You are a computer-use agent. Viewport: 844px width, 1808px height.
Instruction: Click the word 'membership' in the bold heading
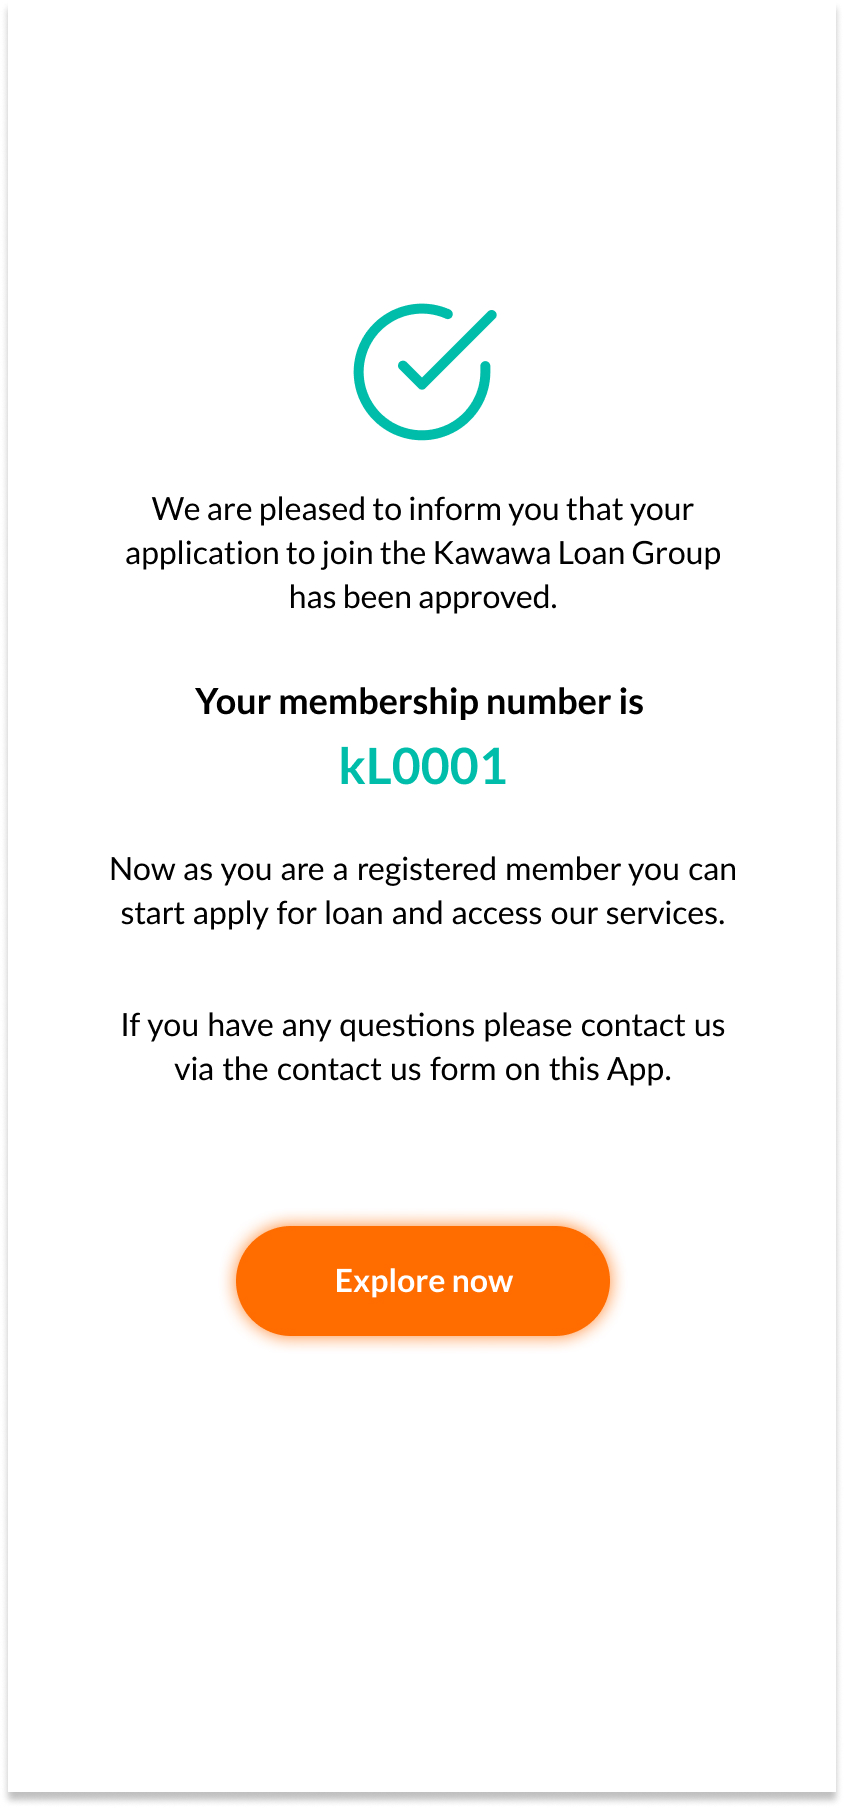[x=378, y=702]
